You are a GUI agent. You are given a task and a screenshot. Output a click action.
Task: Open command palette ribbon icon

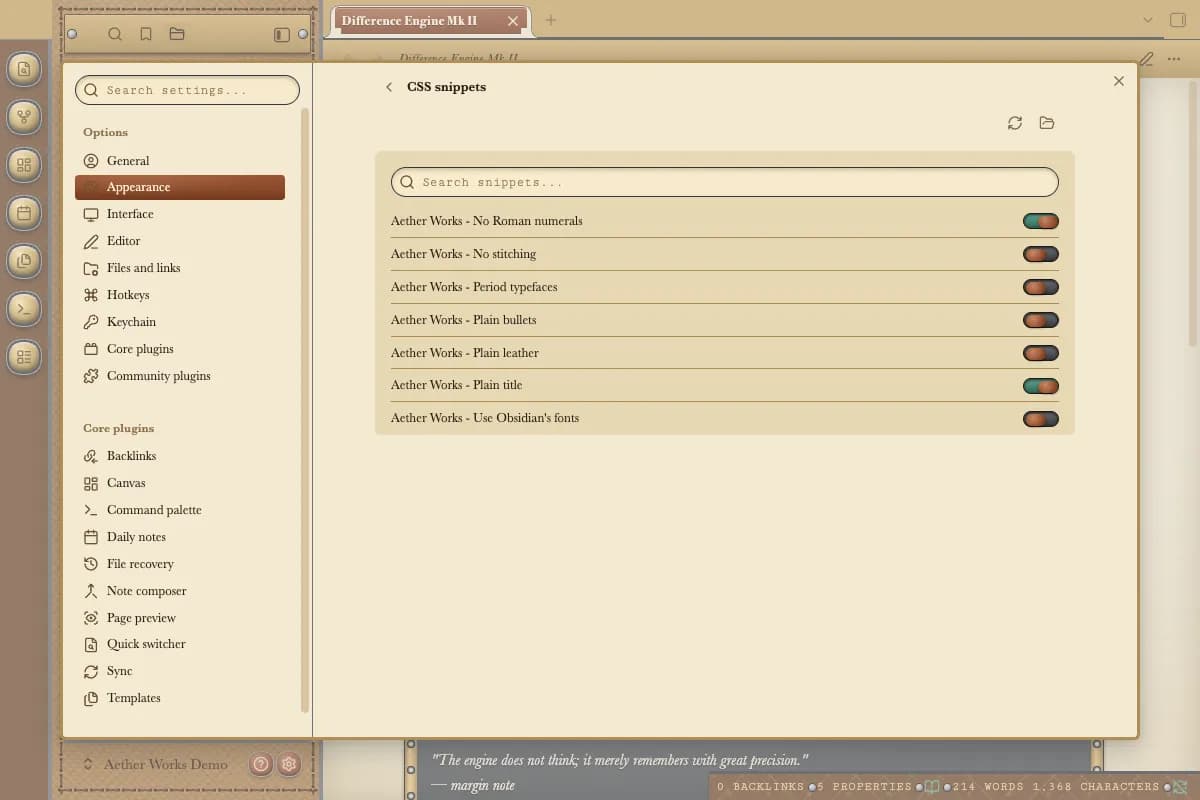[x=24, y=309]
